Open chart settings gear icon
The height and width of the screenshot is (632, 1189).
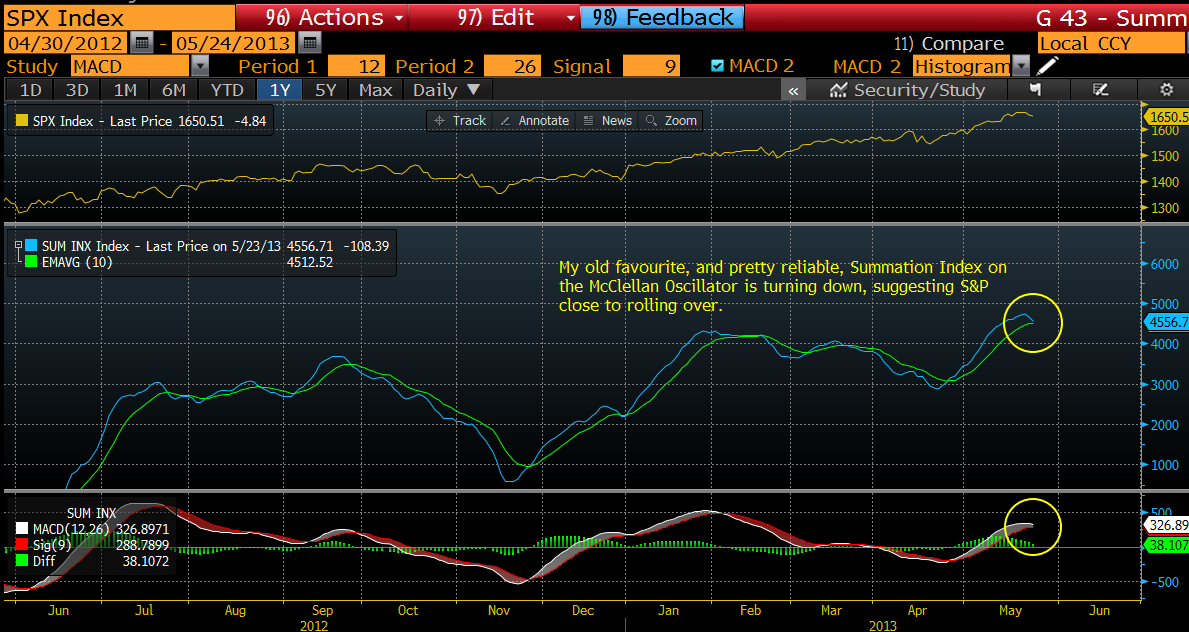(x=1166, y=90)
